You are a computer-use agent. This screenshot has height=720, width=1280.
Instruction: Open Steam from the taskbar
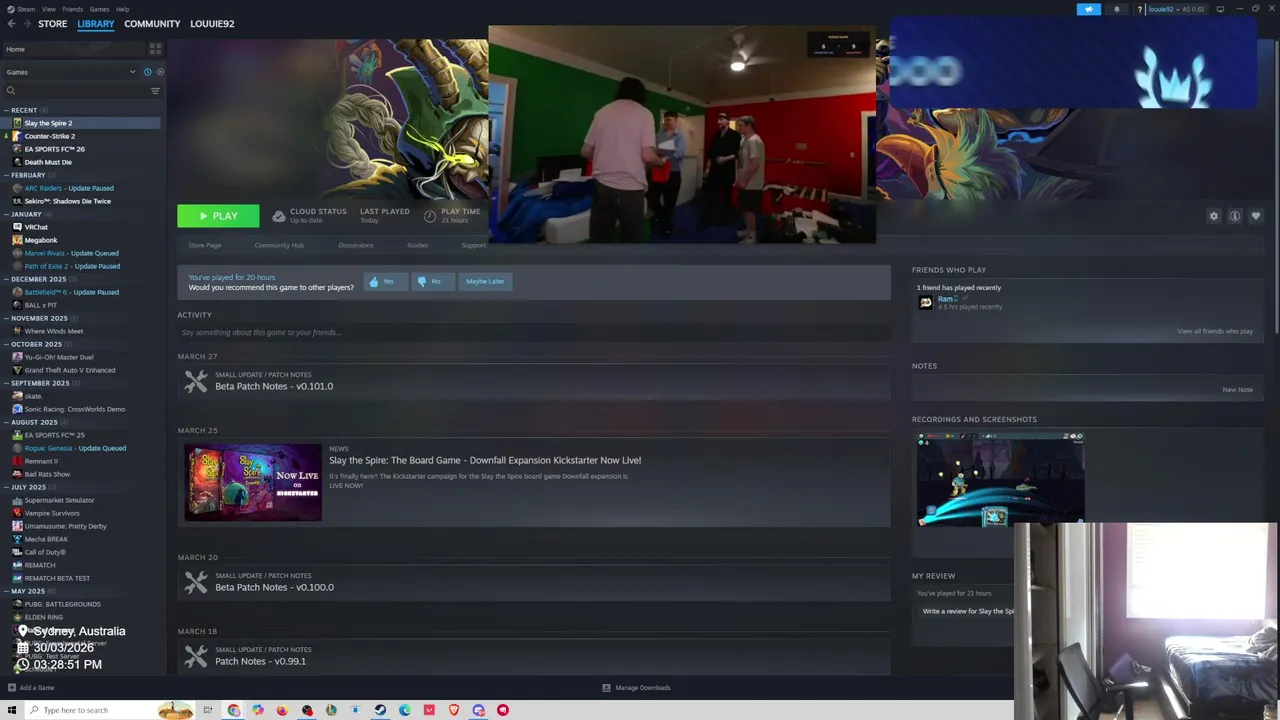380,710
